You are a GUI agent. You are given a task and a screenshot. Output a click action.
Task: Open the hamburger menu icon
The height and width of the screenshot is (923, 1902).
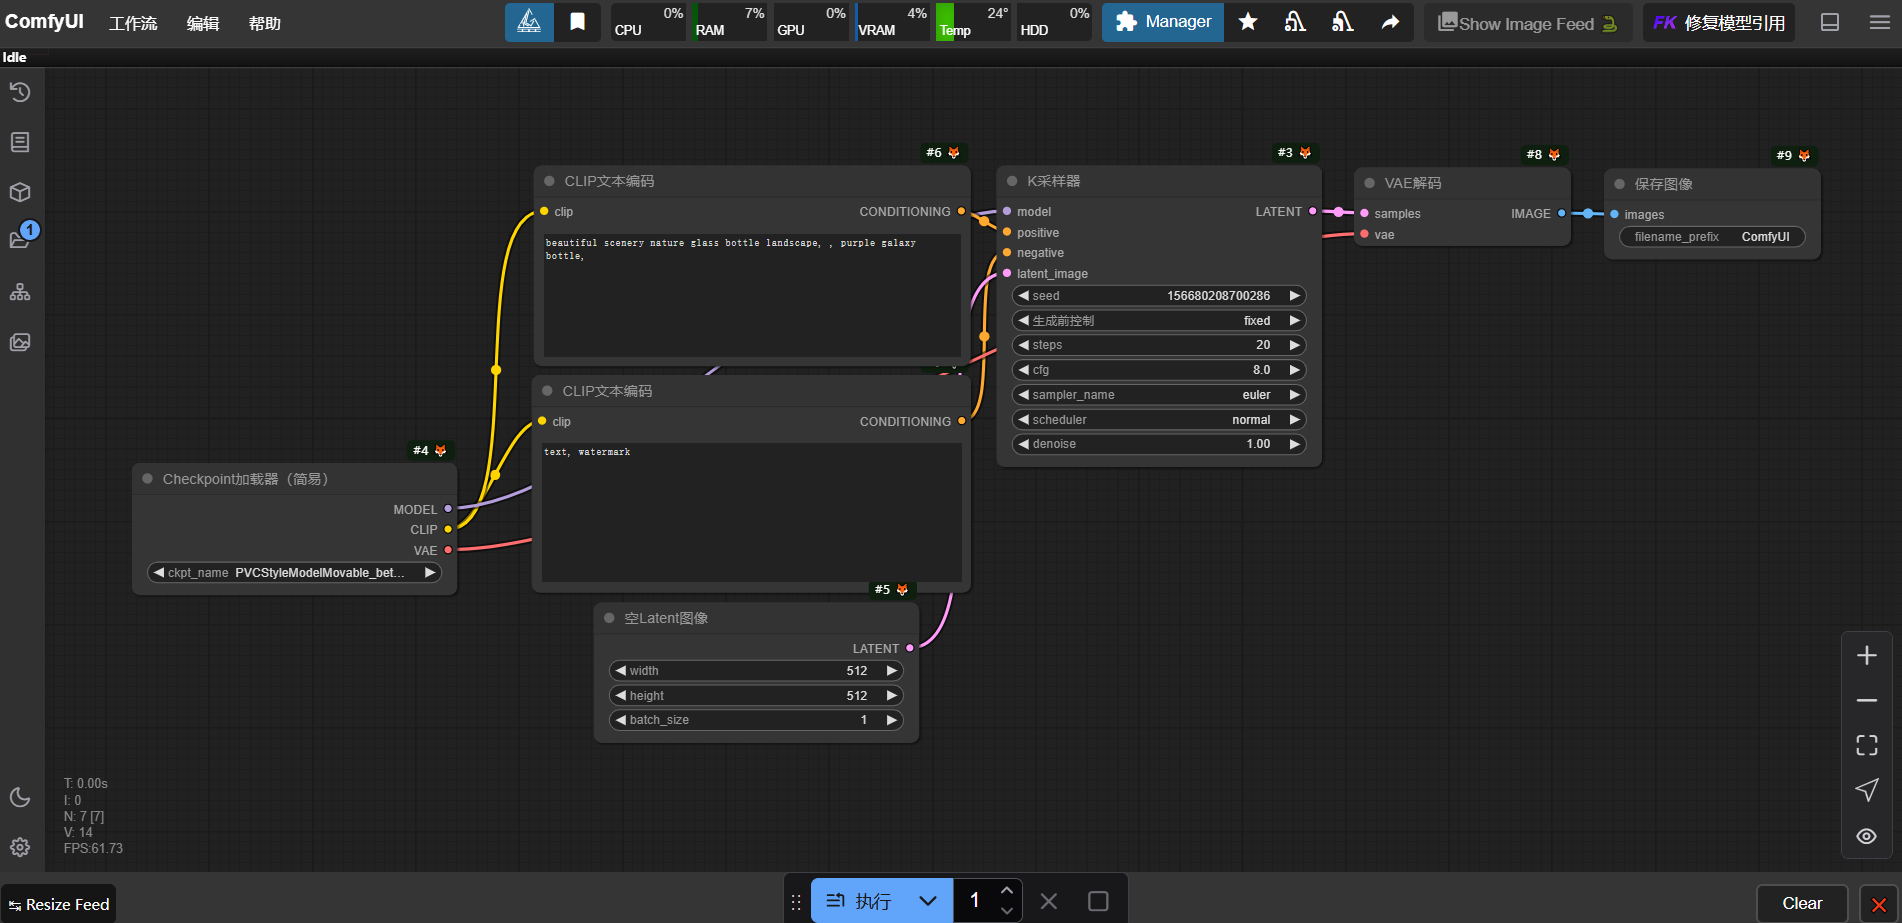point(1880,22)
